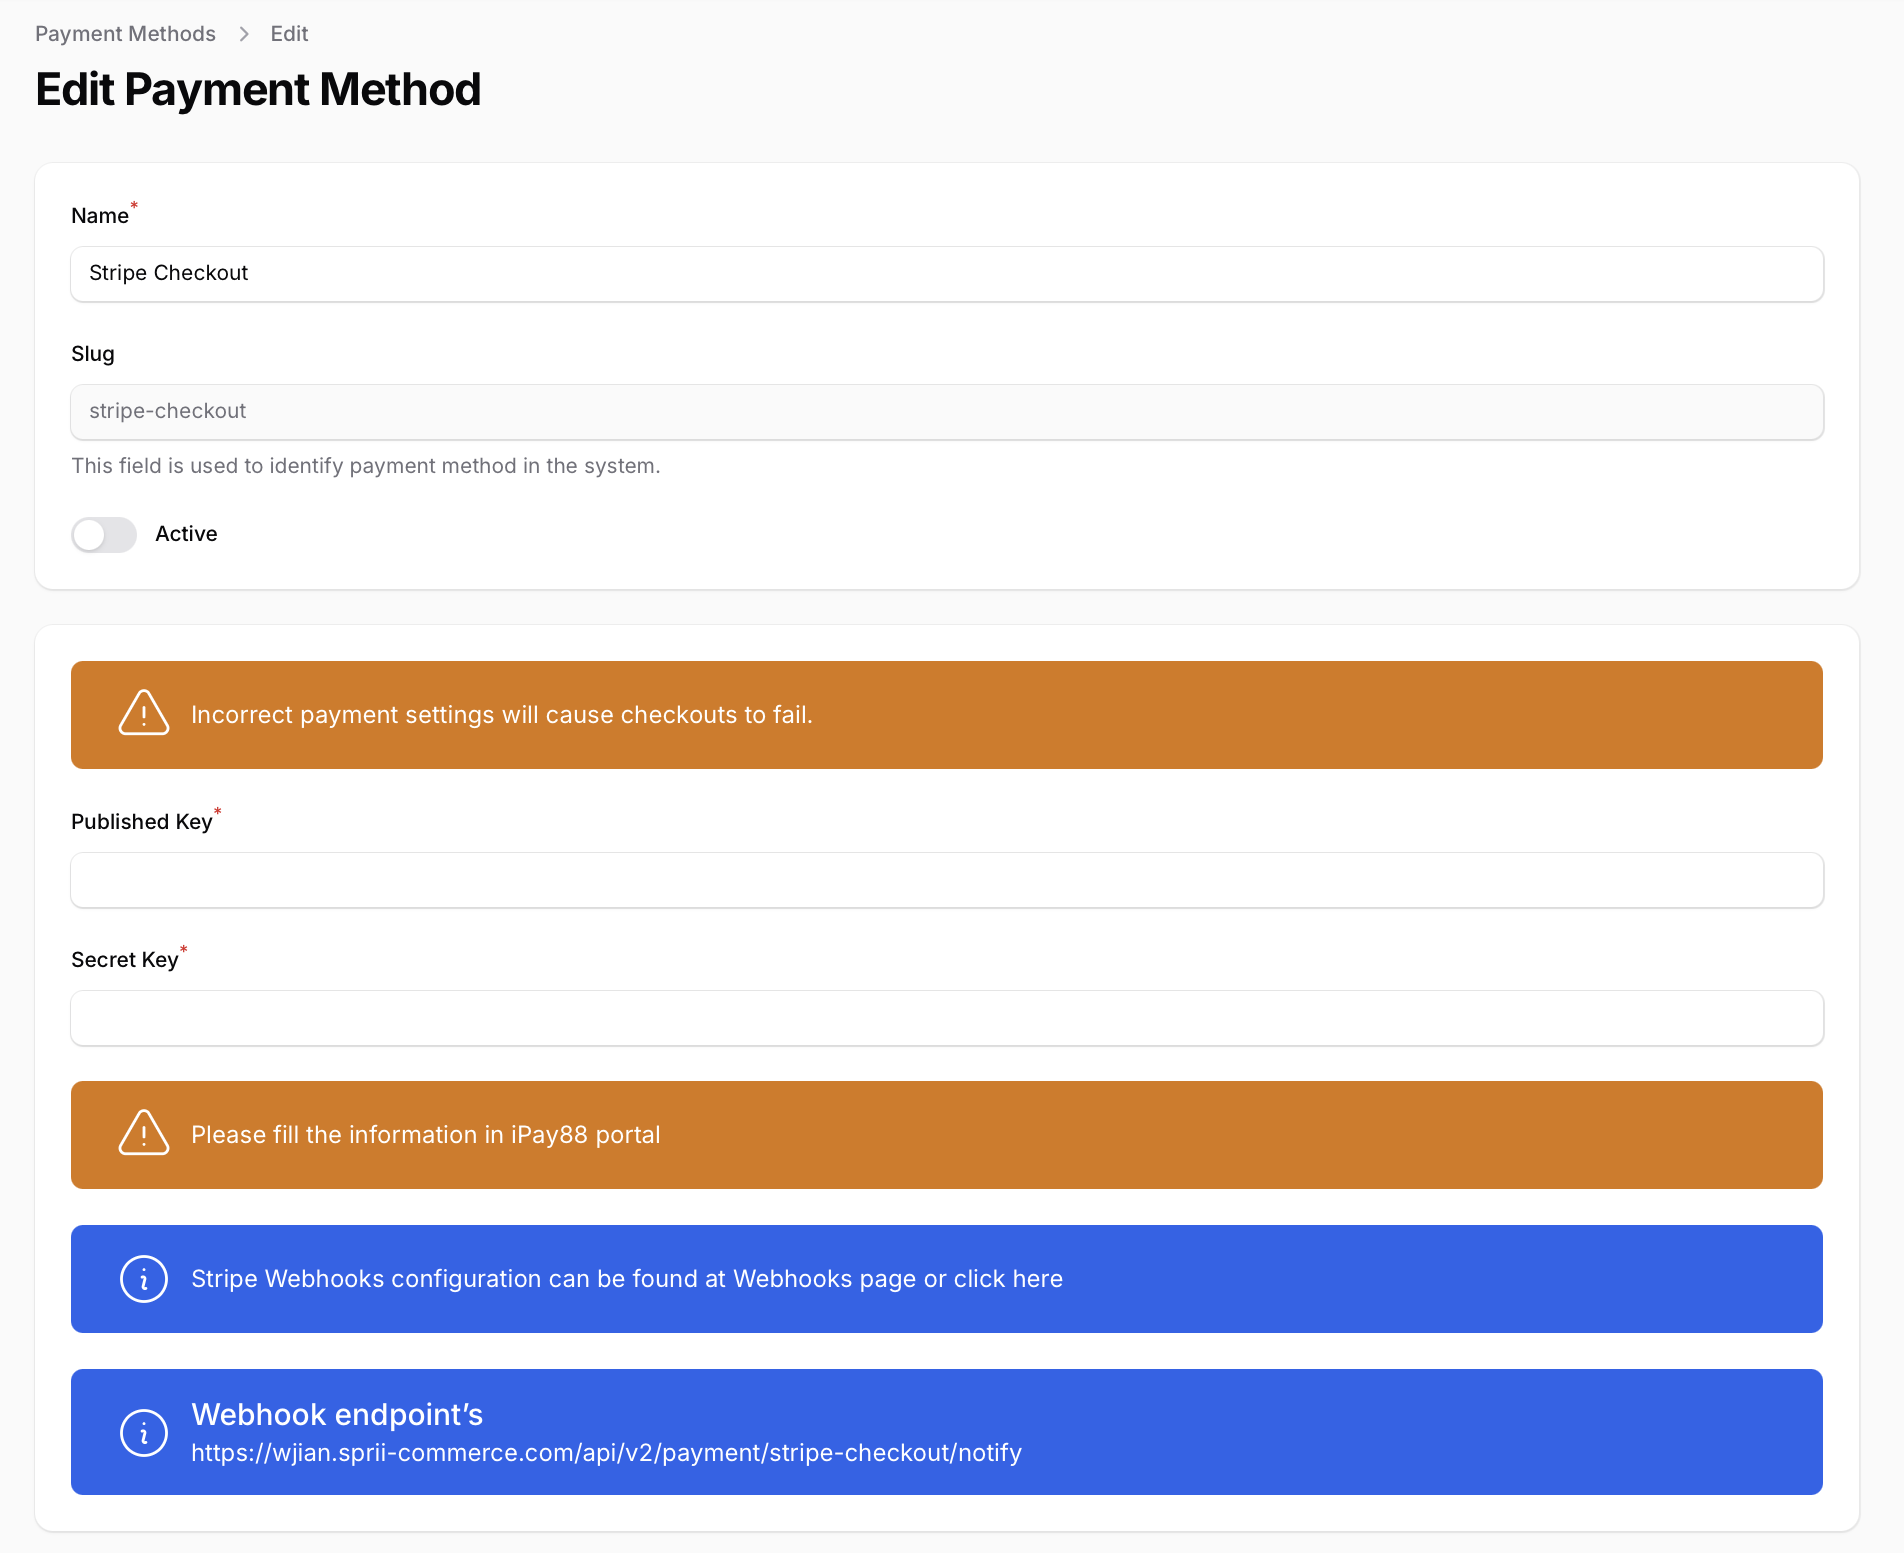Click the Published Key label
Image resolution: width=1904 pixels, height=1553 pixels.
point(142,822)
